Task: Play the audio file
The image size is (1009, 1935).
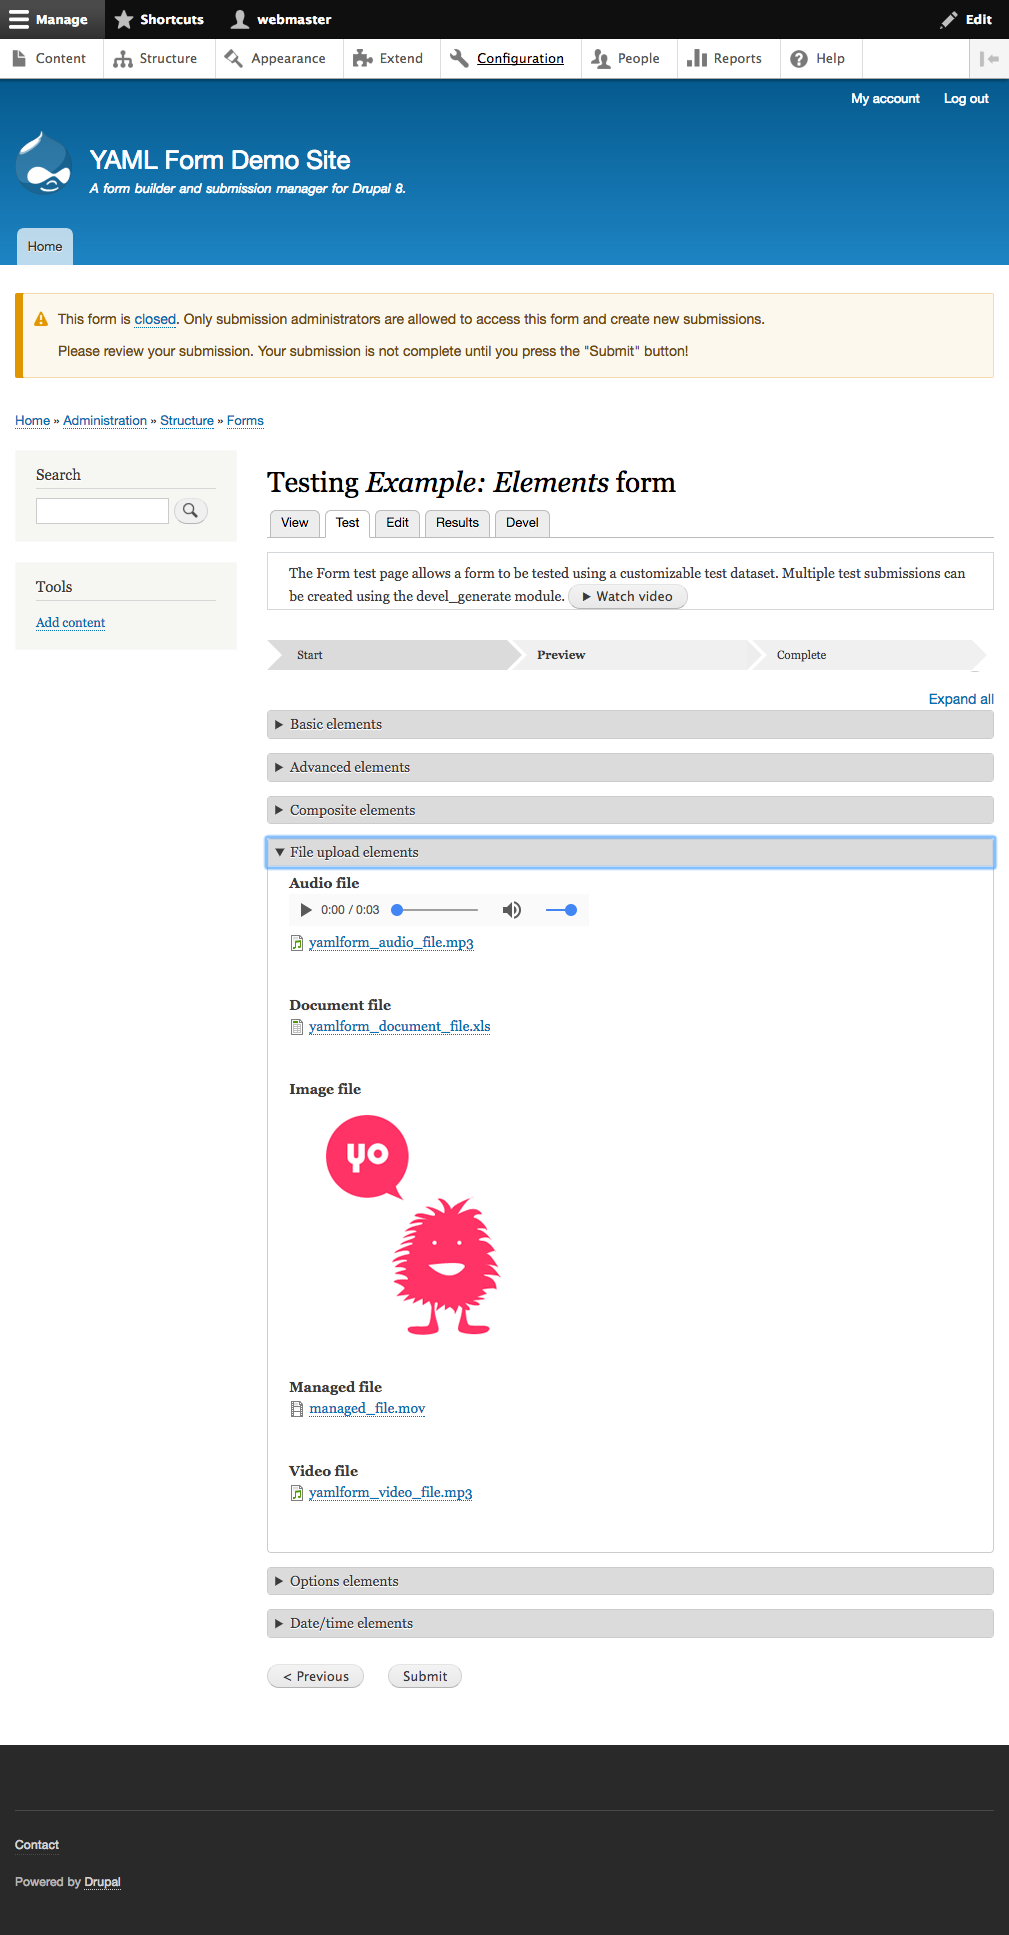Action: (306, 910)
